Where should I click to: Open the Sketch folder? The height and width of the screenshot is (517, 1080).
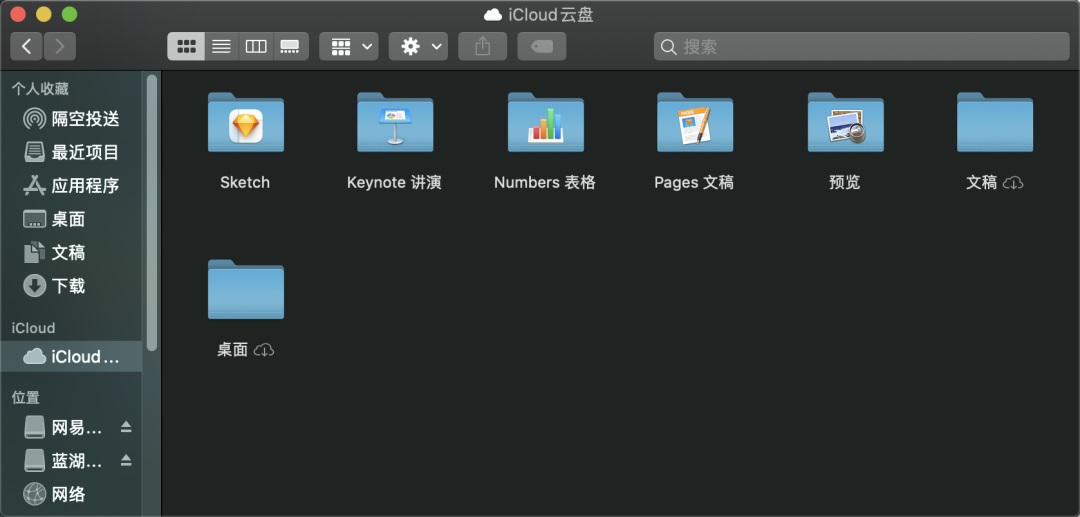pos(246,122)
